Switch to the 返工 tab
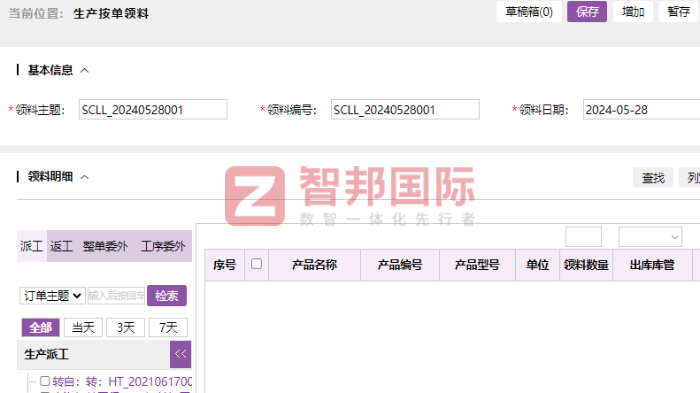Viewport: 700px width, 393px height. coord(61,246)
